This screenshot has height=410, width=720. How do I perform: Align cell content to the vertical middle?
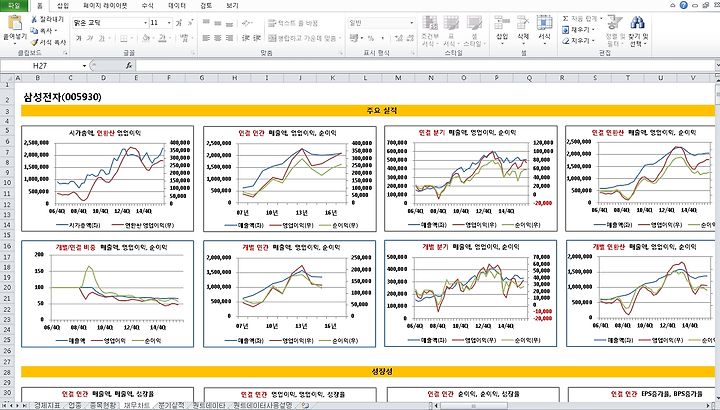click(218, 22)
